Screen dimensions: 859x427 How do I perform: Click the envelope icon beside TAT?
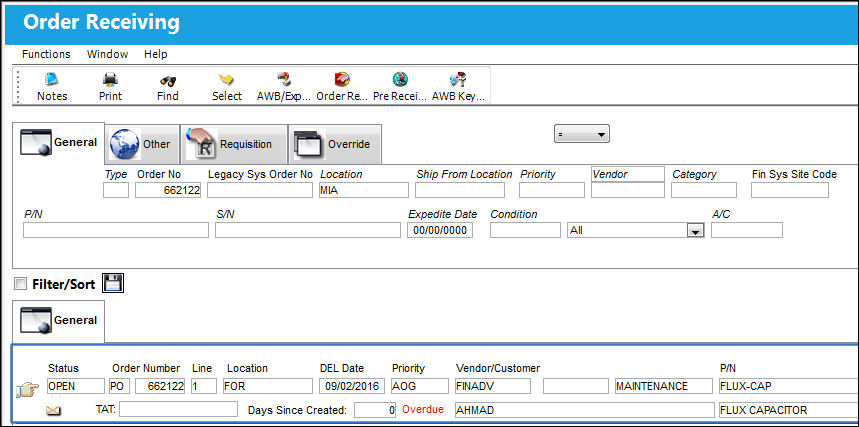tap(54, 410)
